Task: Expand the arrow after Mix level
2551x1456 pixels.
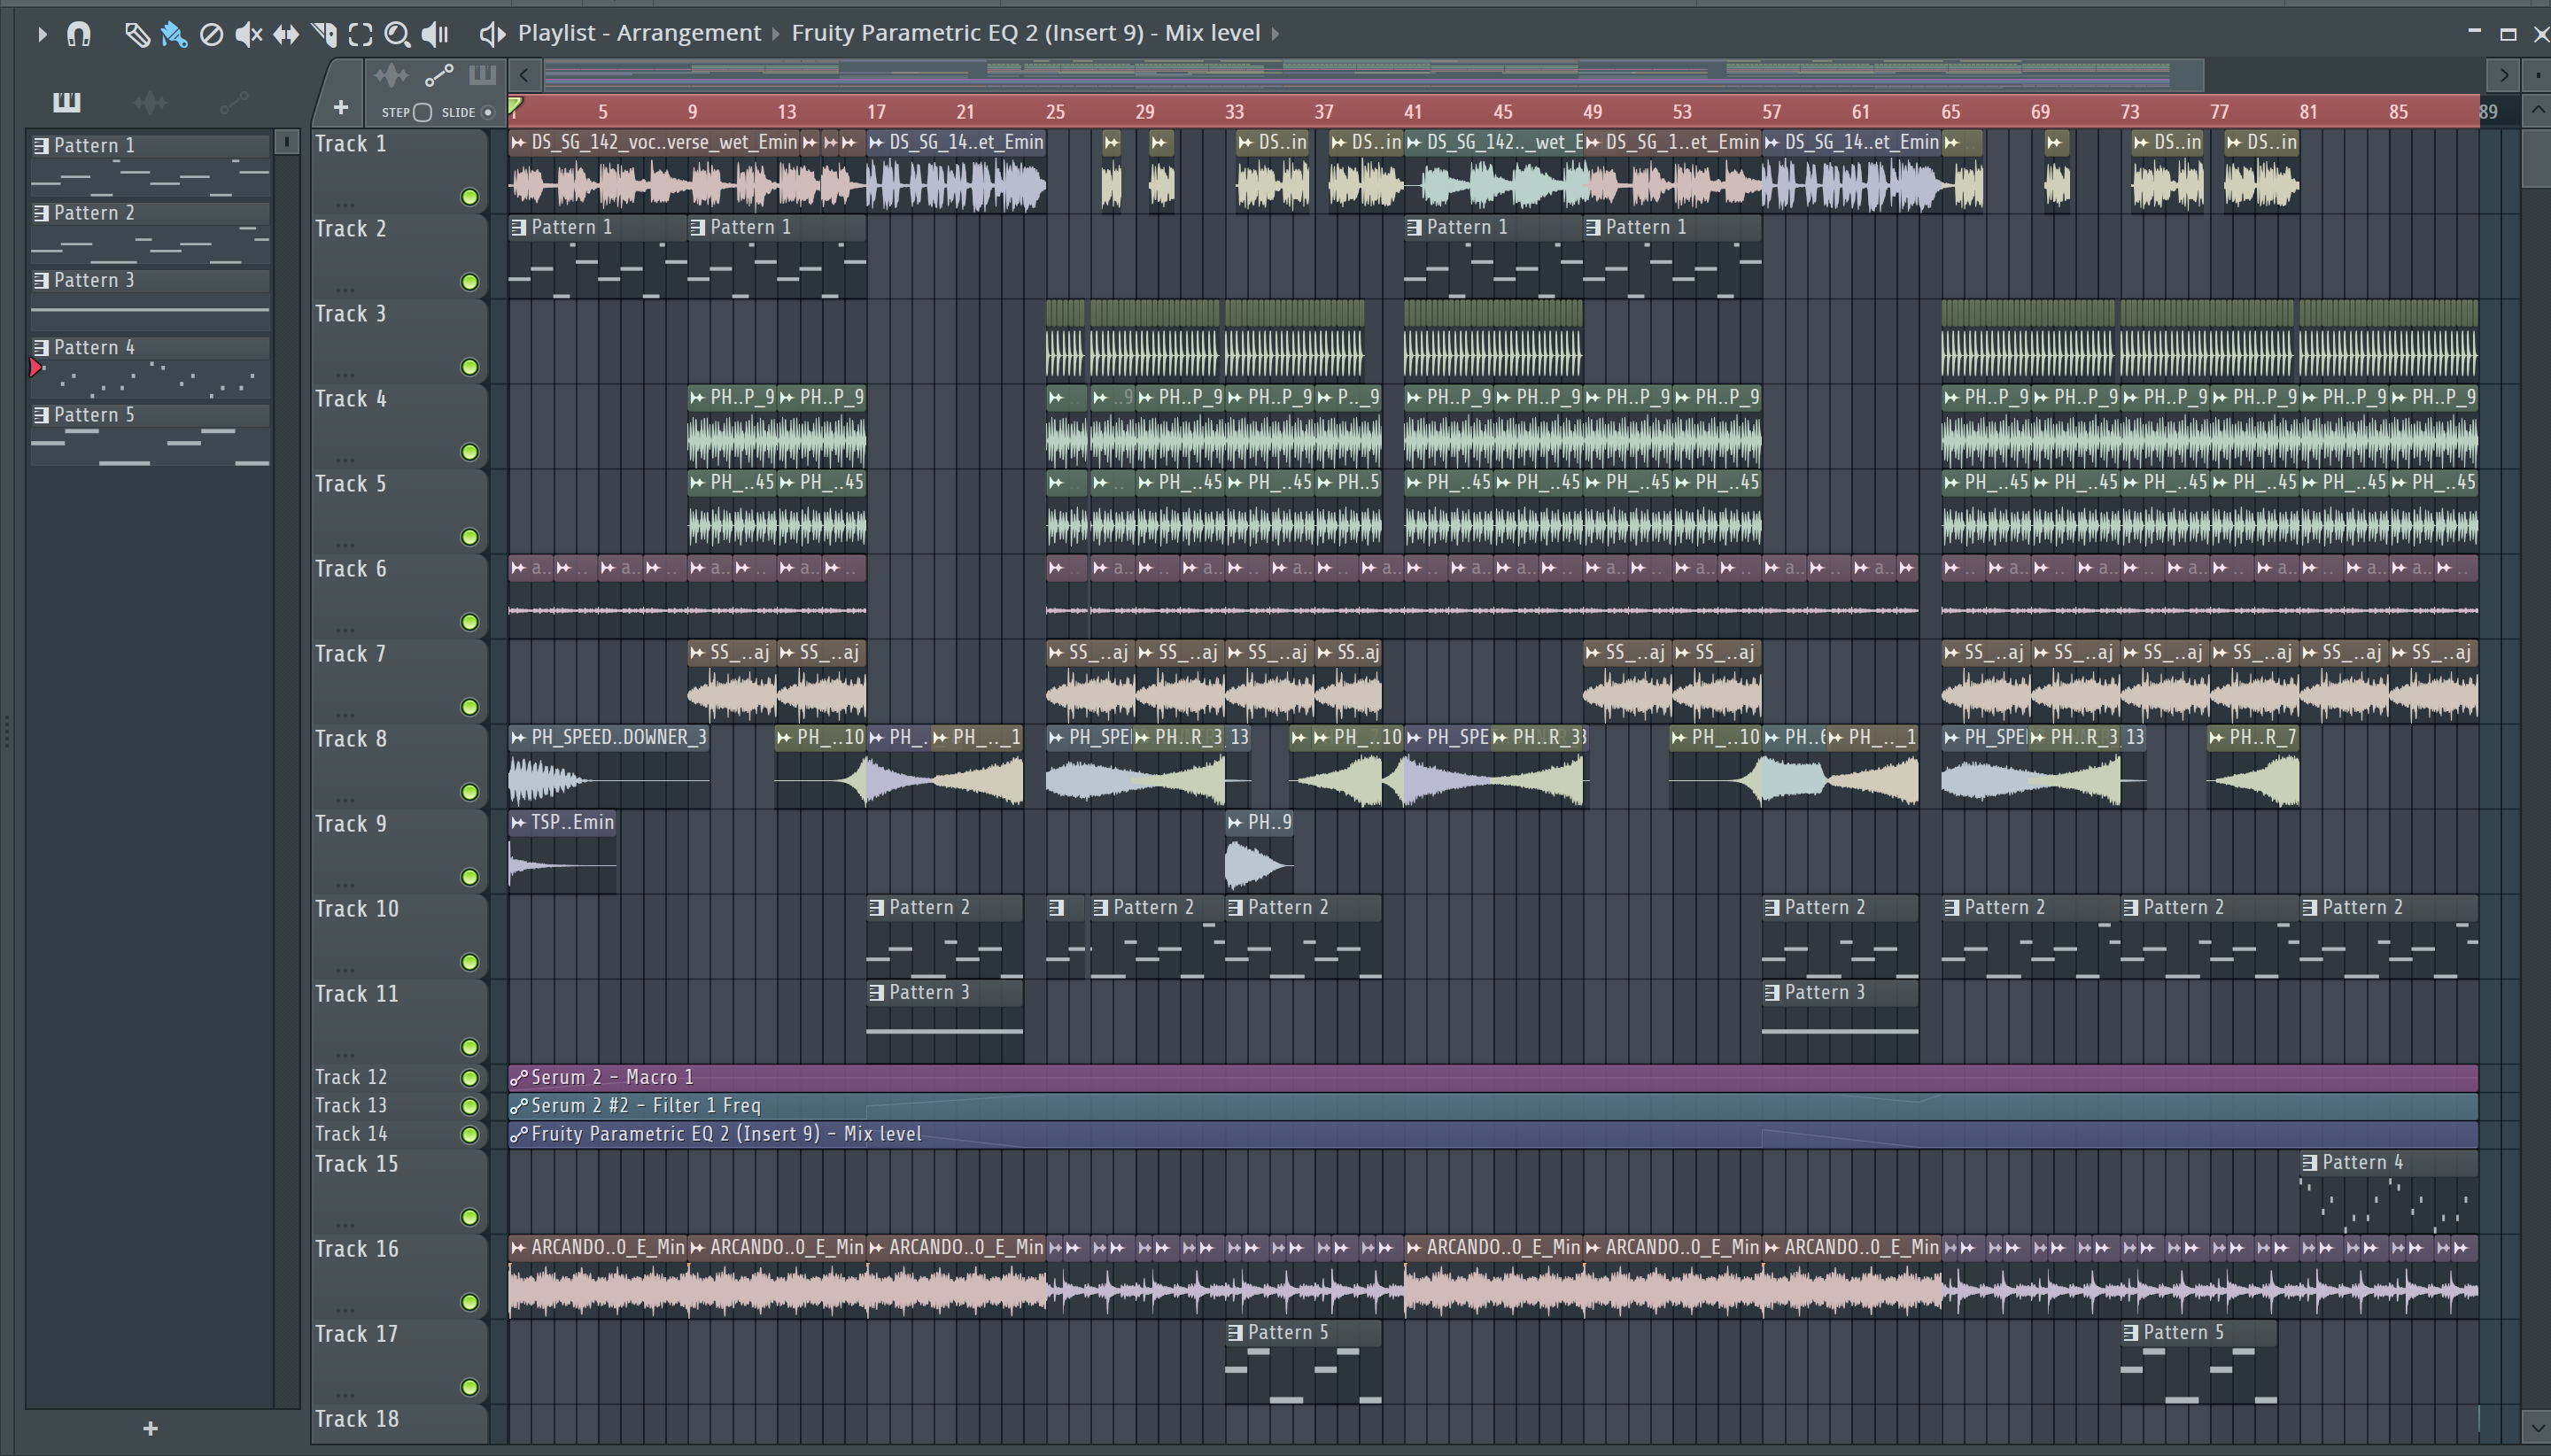Action: (1275, 33)
